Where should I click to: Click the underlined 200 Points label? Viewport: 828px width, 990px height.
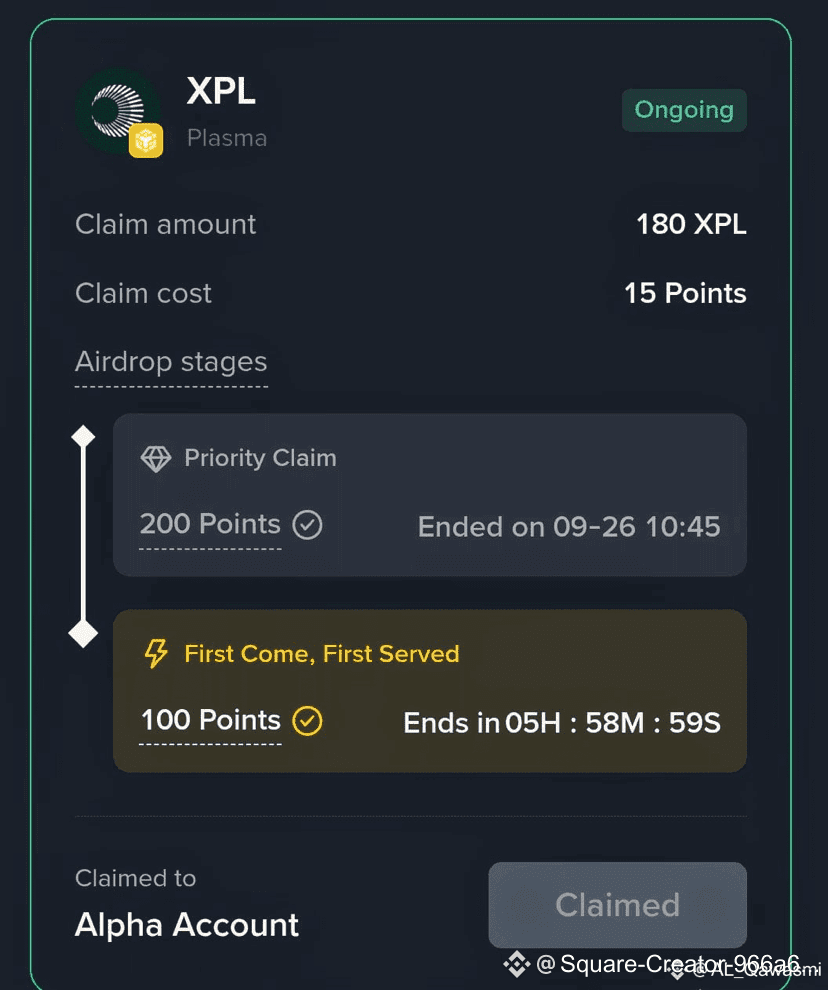point(210,525)
